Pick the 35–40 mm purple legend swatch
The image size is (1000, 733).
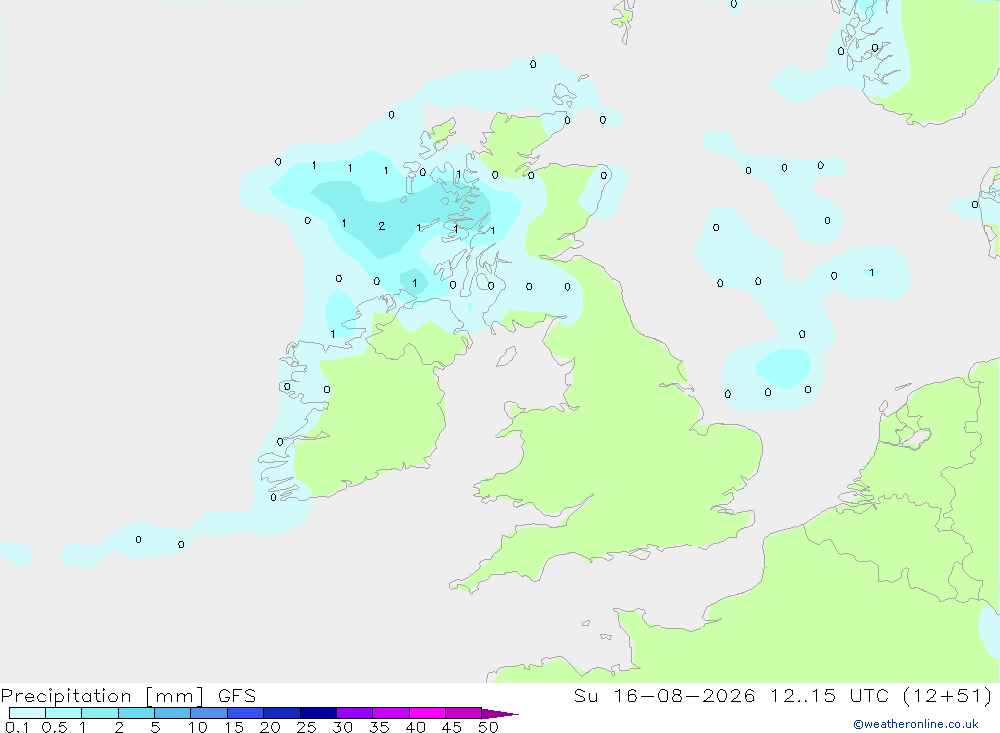391,713
